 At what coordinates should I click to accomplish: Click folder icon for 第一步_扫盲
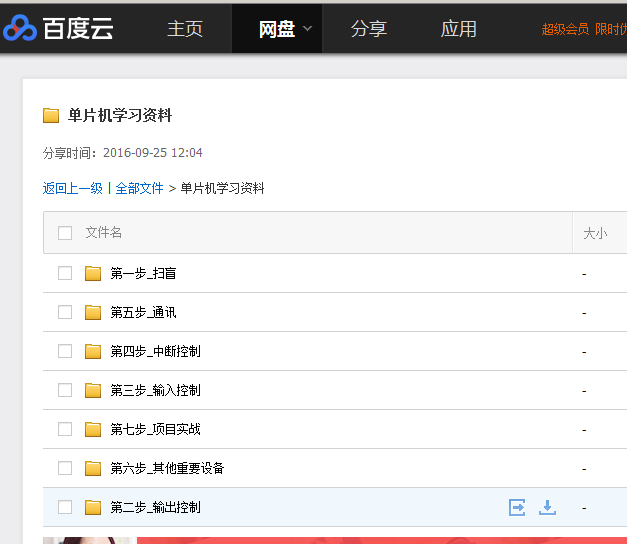(x=93, y=274)
